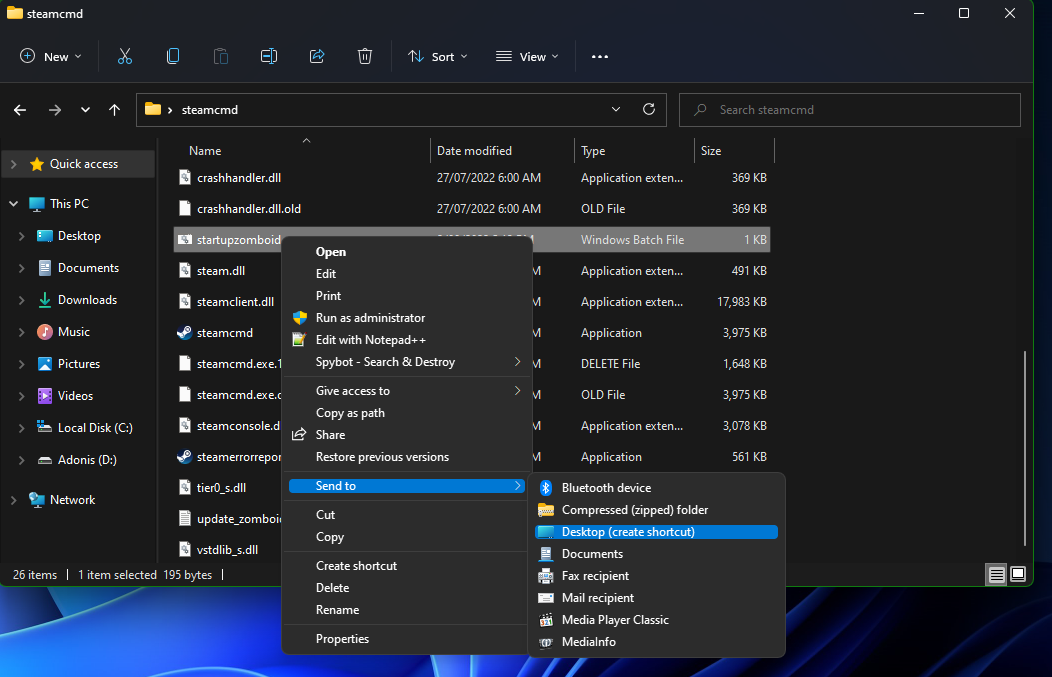Click the Cut scissors icon in toolbar
Screen dimensions: 1052x677
(x=125, y=57)
